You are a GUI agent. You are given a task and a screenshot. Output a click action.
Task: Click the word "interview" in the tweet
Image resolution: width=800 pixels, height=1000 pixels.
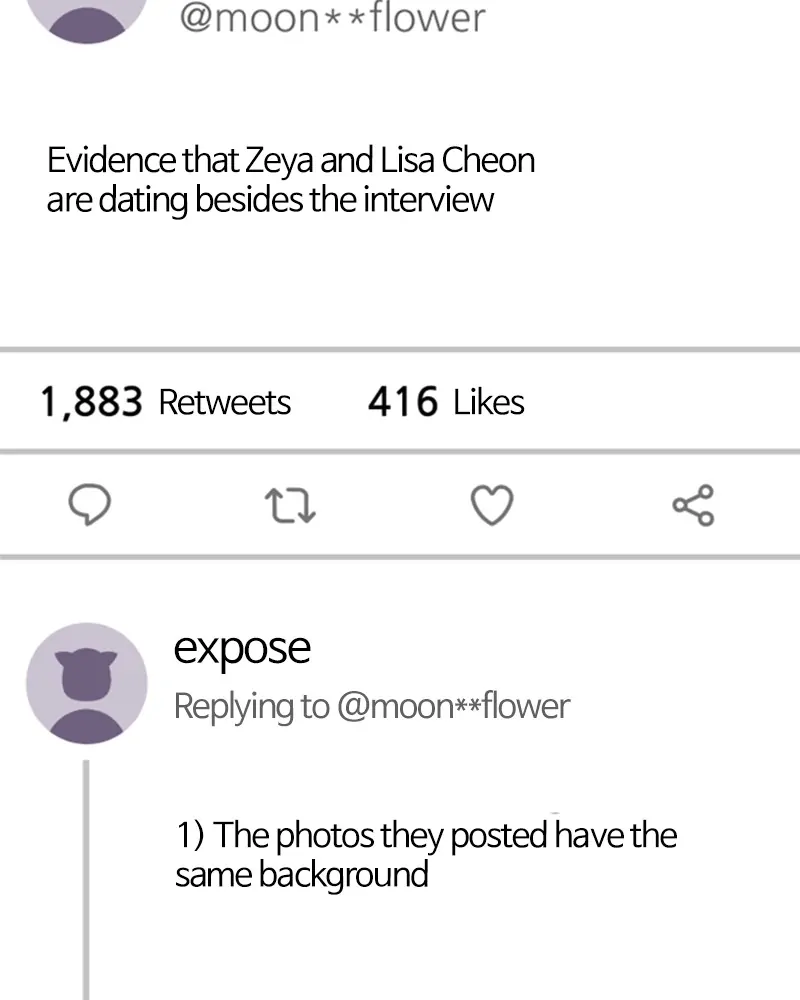pos(428,199)
